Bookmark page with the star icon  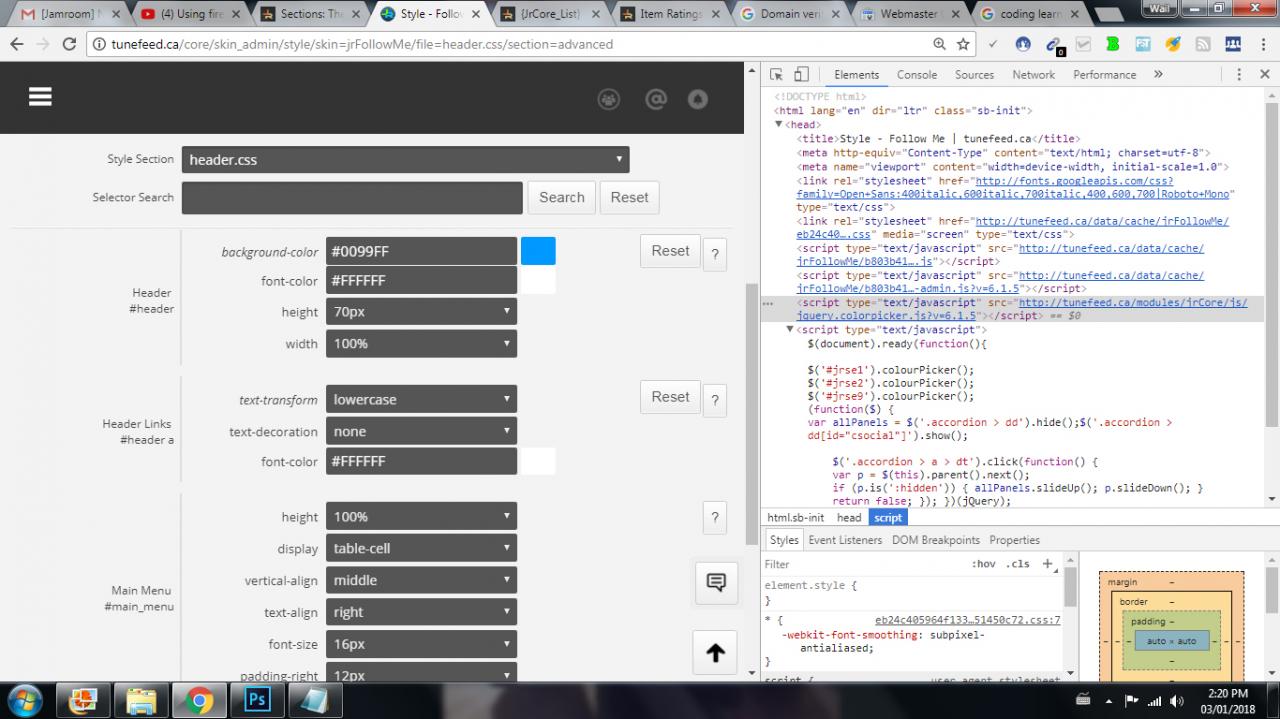click(963, 44)
